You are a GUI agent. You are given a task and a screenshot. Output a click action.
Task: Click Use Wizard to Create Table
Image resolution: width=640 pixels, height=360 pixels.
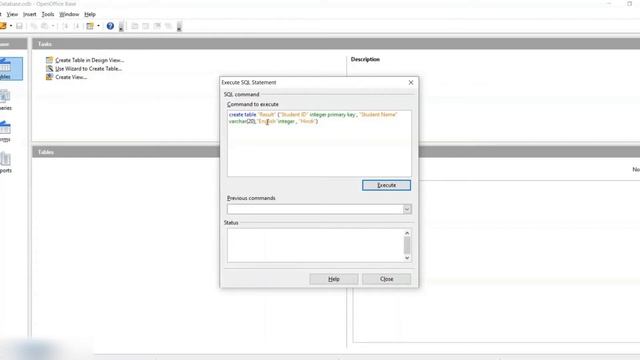click(x=89, y=69)
